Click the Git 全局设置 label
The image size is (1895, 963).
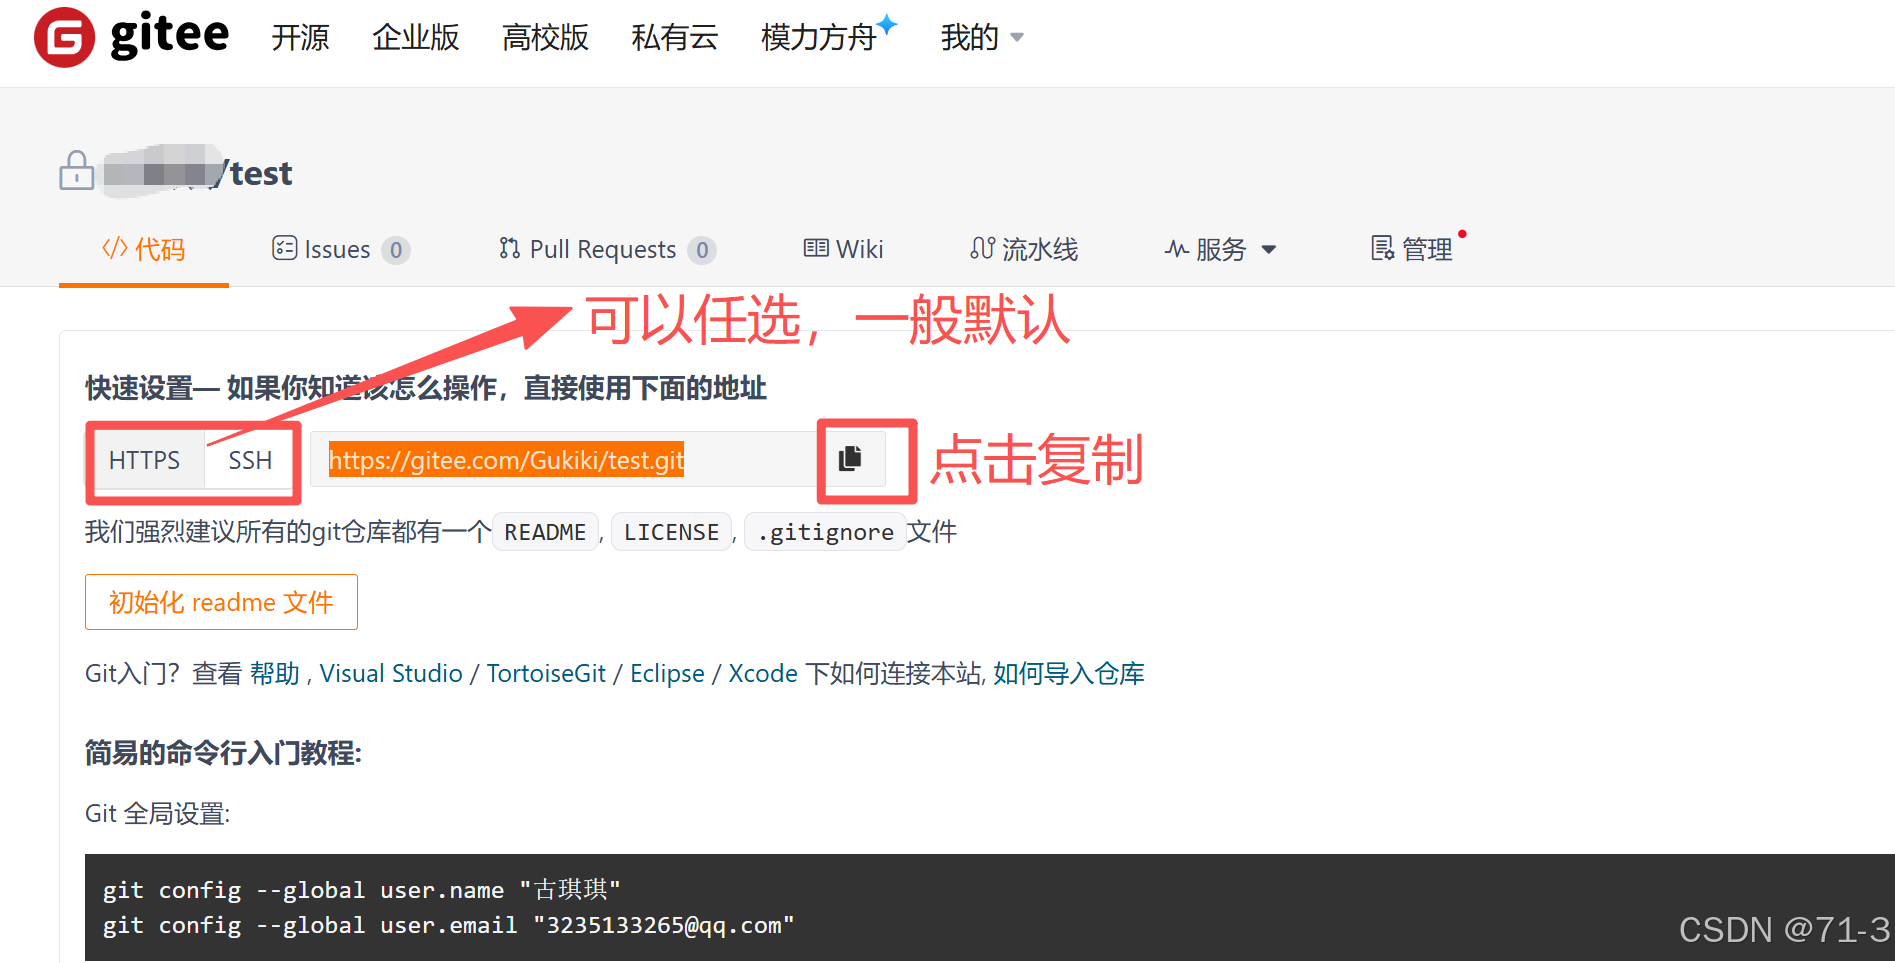[157, 813]
